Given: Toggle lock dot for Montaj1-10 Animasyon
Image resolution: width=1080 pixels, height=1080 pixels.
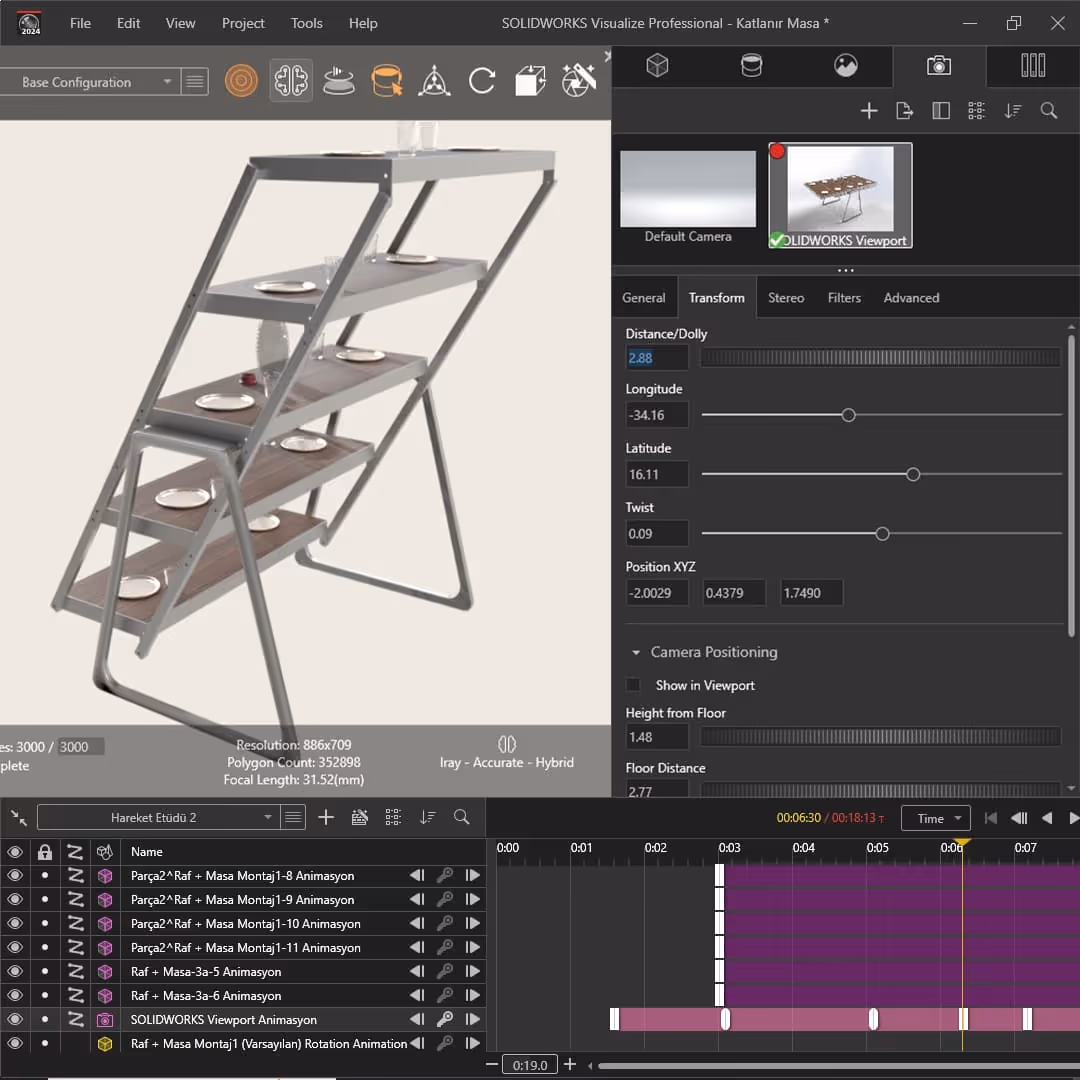Looking at the screenshot, I should (x=45, y=924).
